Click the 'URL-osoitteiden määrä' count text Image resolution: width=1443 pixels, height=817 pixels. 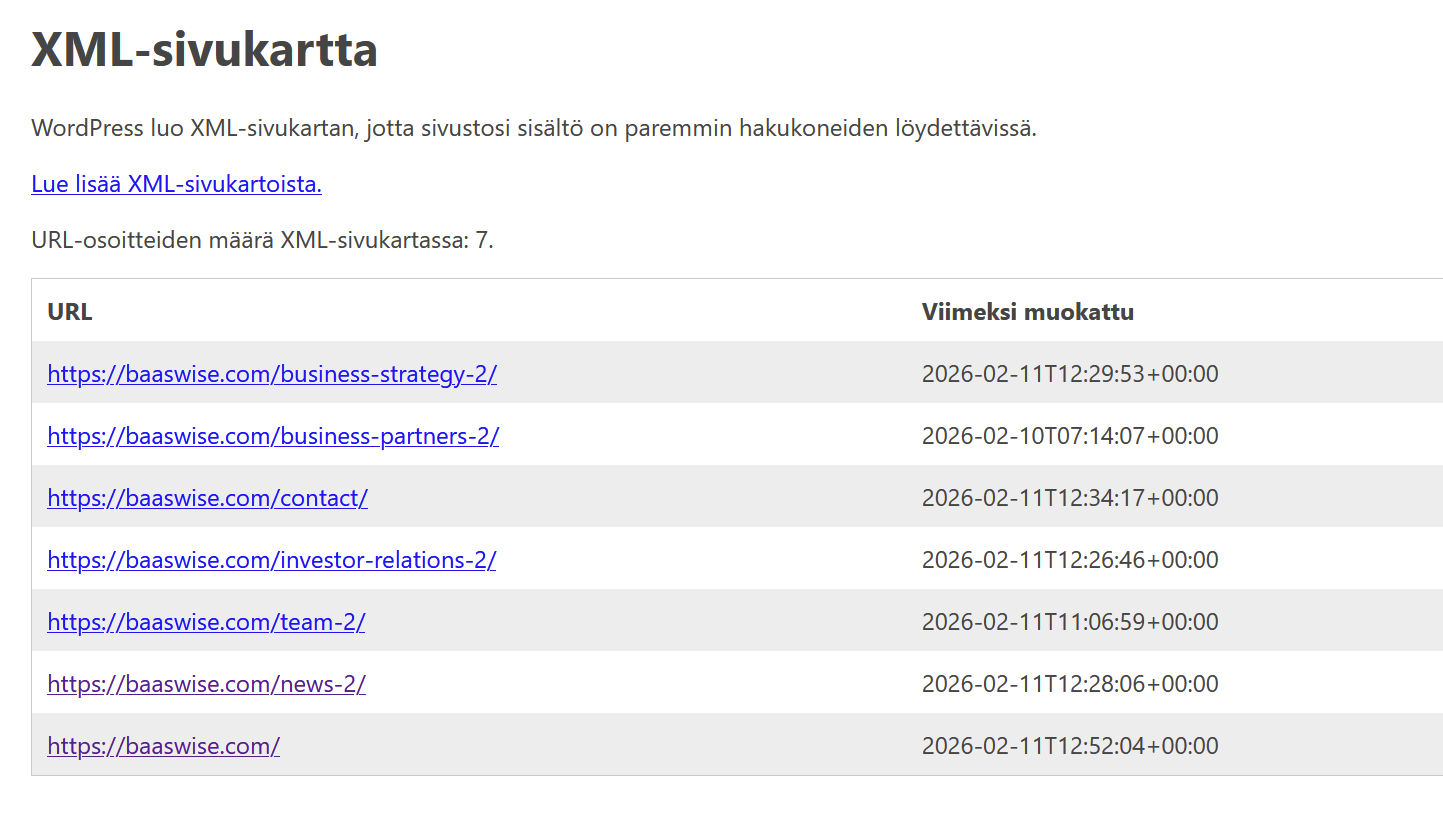[262, 240]
